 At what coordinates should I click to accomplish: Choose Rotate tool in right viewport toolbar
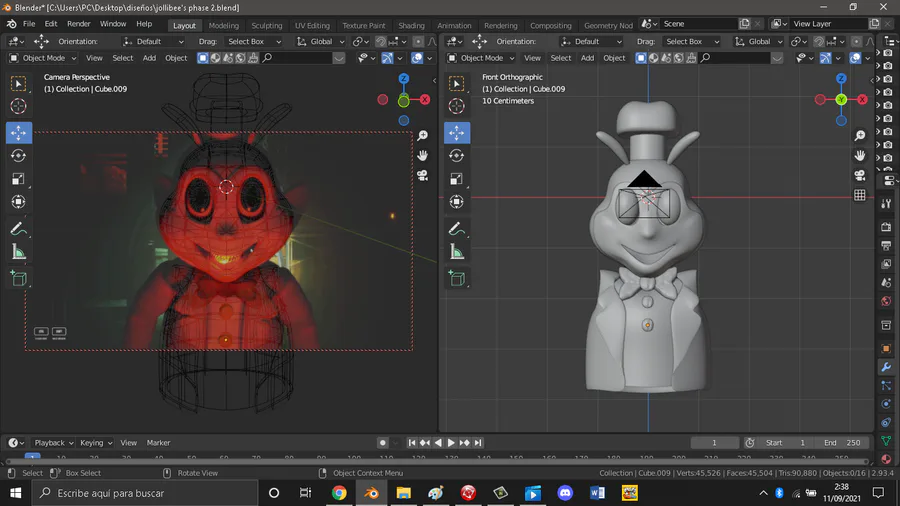coord(457,155)
